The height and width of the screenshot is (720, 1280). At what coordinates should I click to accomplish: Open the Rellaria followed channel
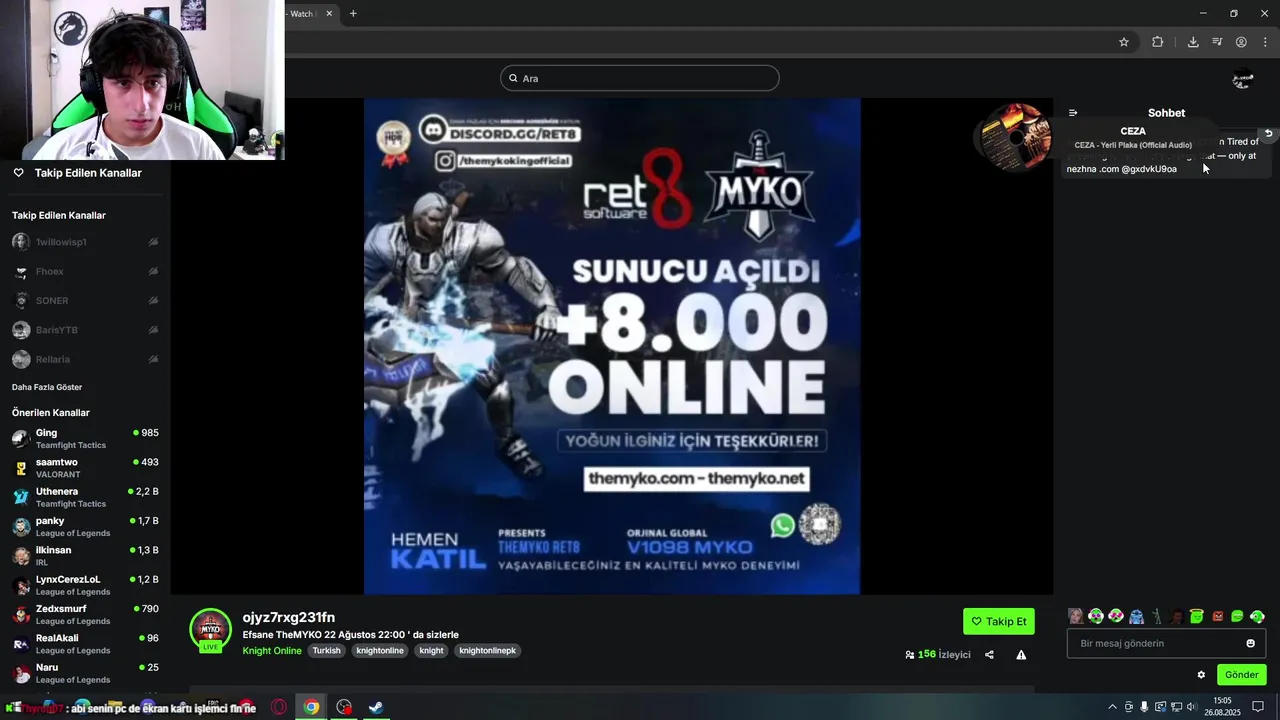pyautogui.click(x=85, y=359)
